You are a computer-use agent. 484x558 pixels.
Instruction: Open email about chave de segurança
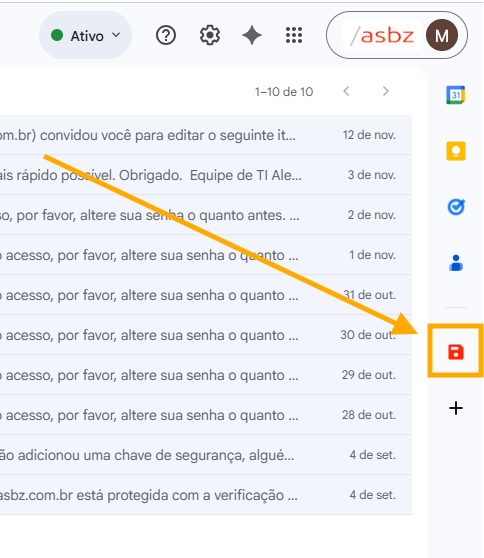206,454
